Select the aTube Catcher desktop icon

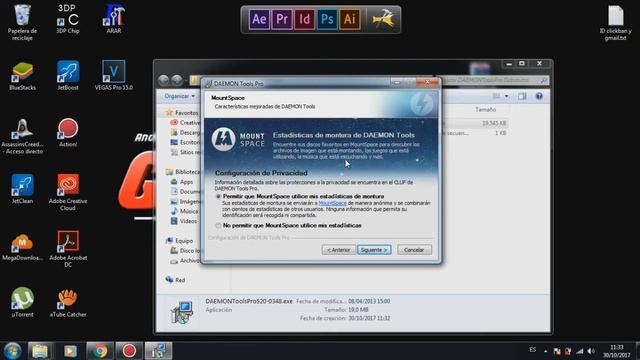(x=68, y=303)
